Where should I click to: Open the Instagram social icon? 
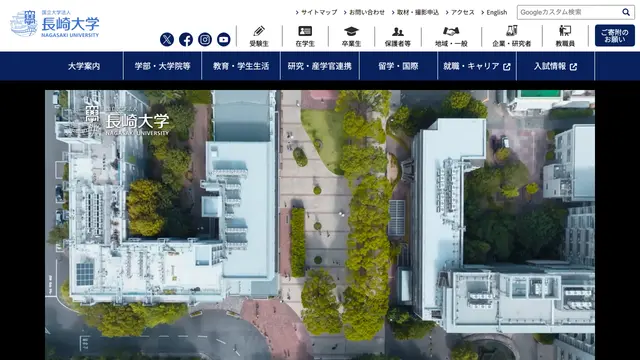[x=205, y=40]
